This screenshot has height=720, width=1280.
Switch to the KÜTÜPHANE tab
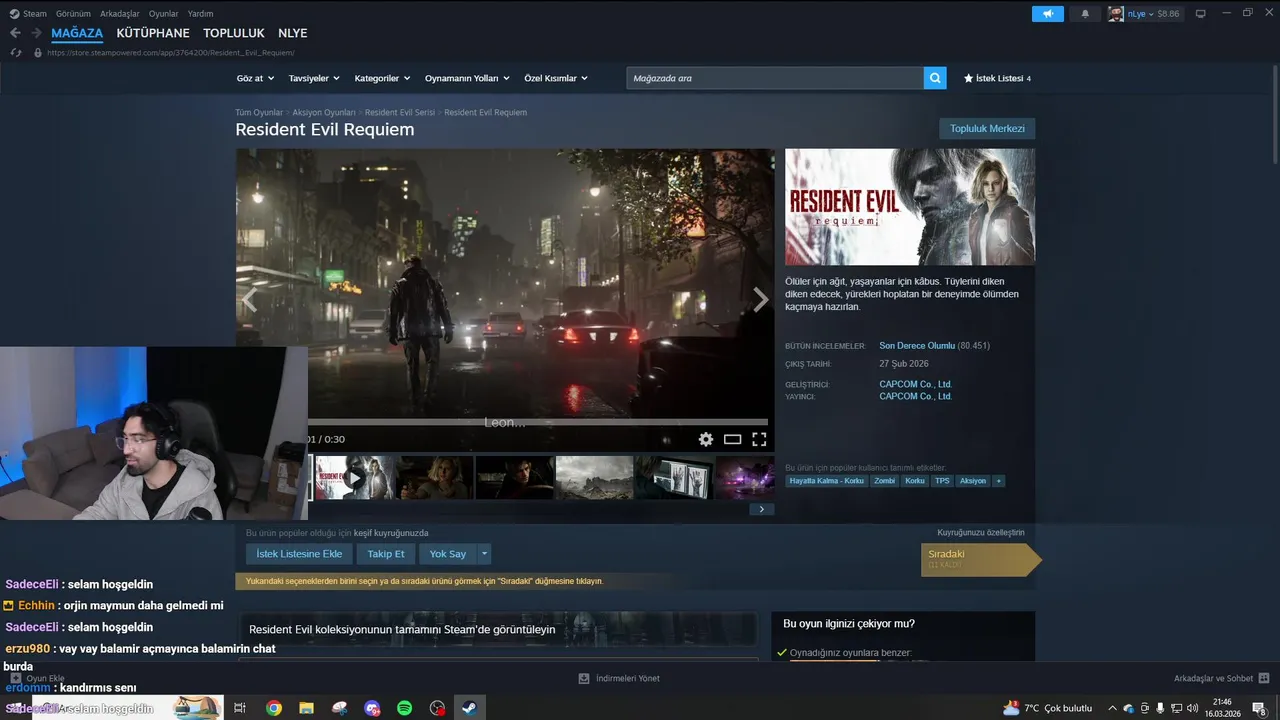(153, 33)
